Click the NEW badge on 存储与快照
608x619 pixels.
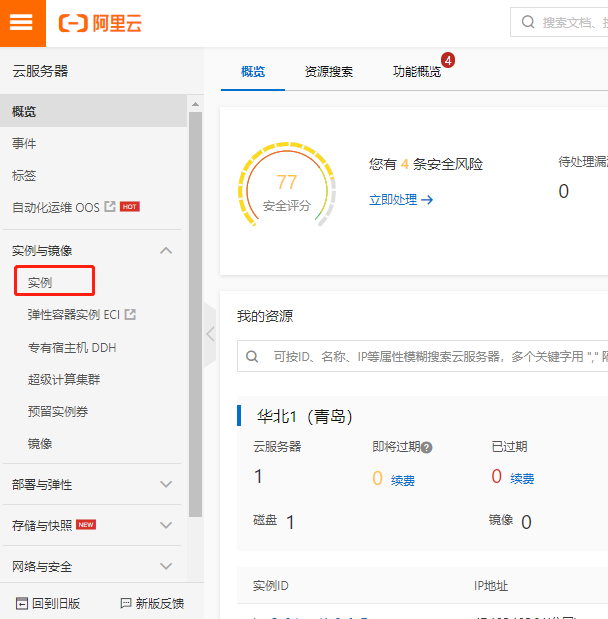click(86, 525)
